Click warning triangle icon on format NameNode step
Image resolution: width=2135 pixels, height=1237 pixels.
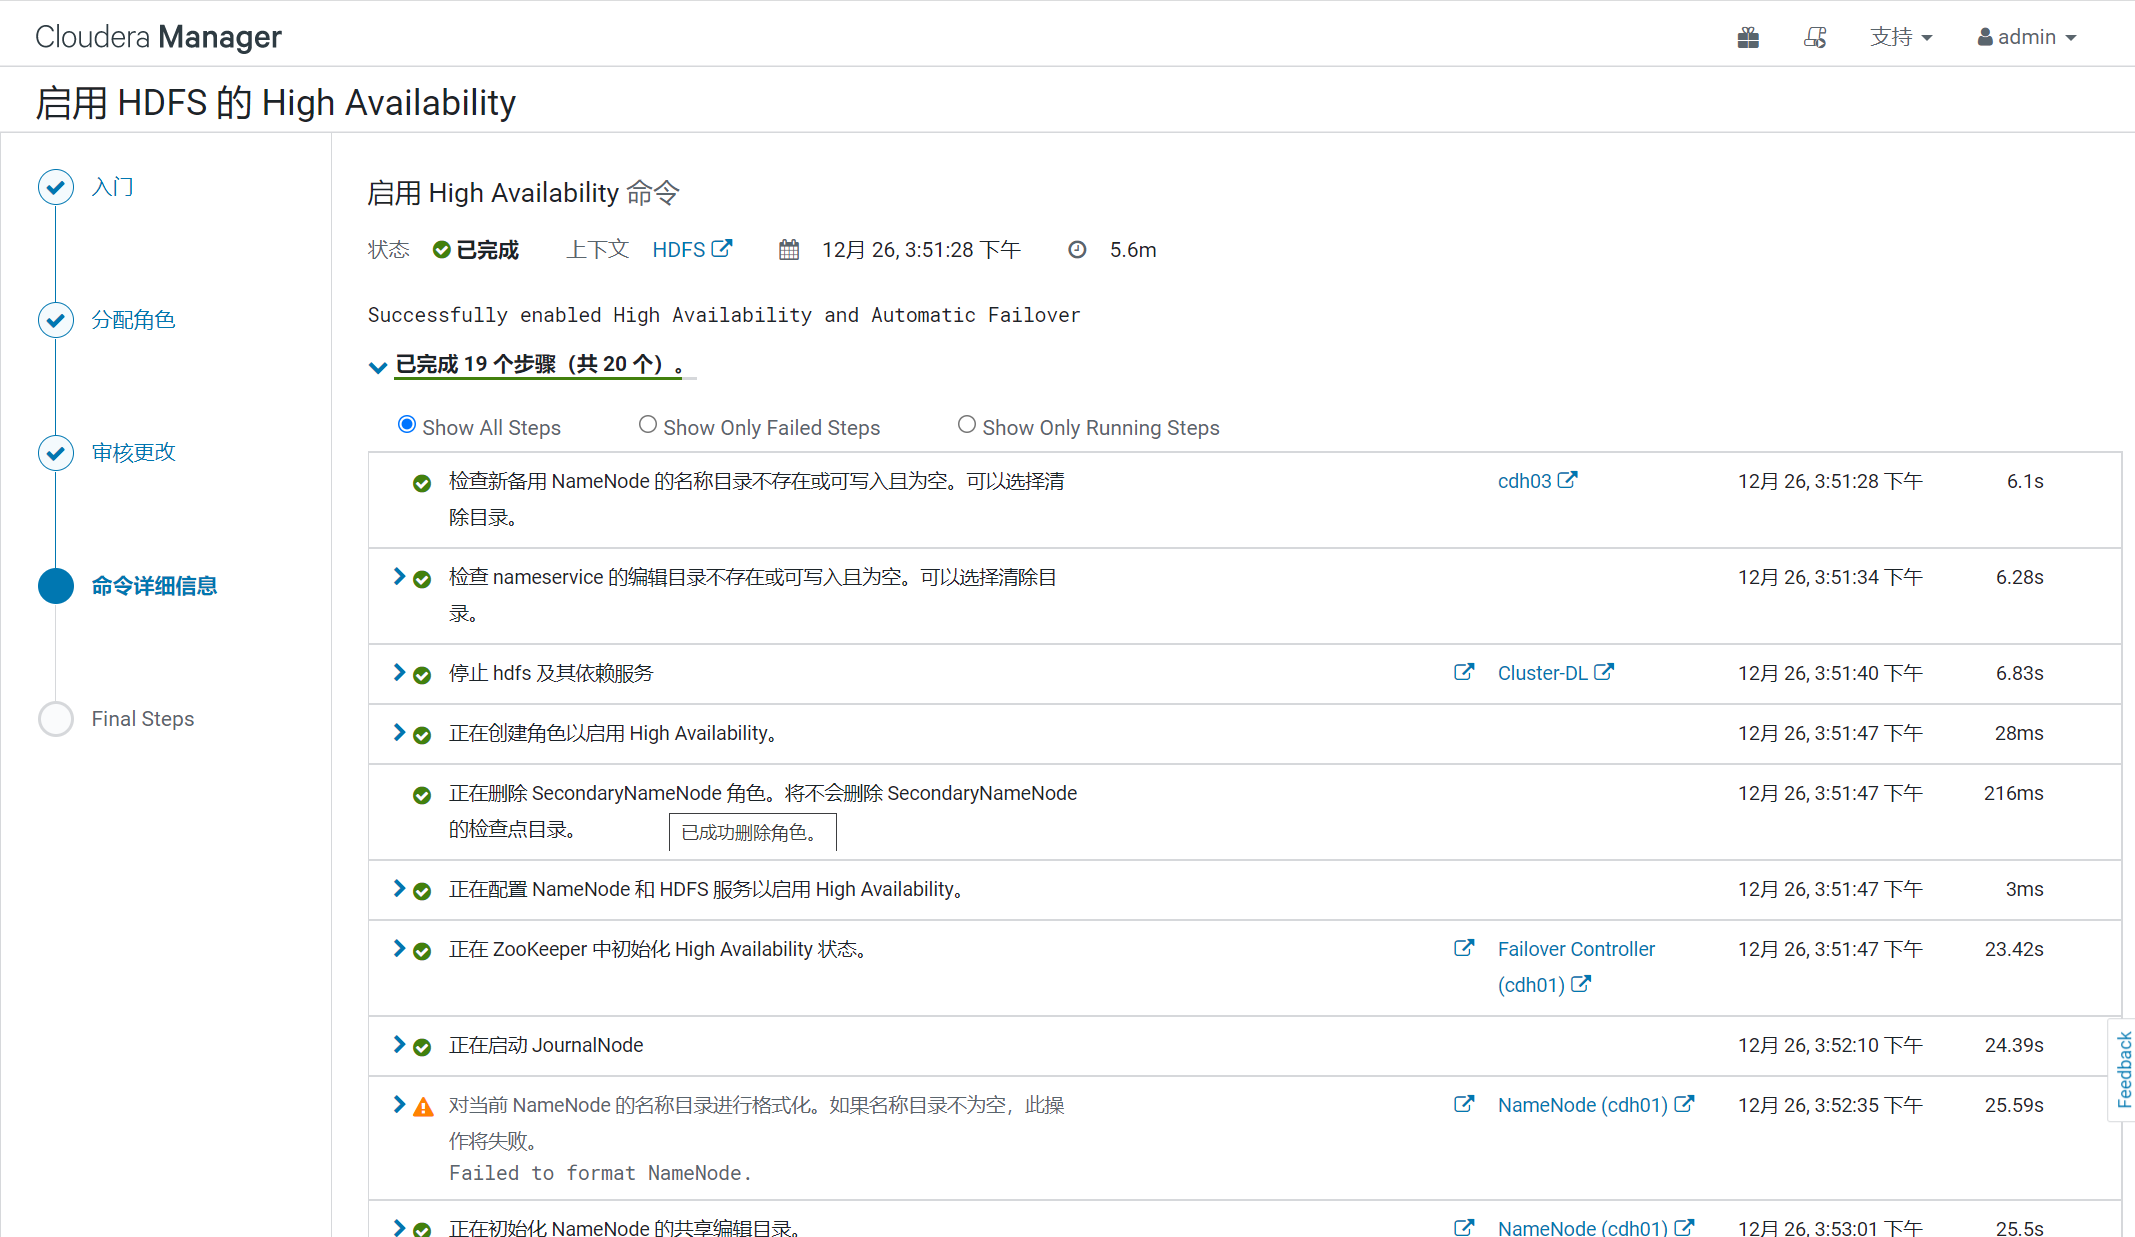tap(423, 1106)
